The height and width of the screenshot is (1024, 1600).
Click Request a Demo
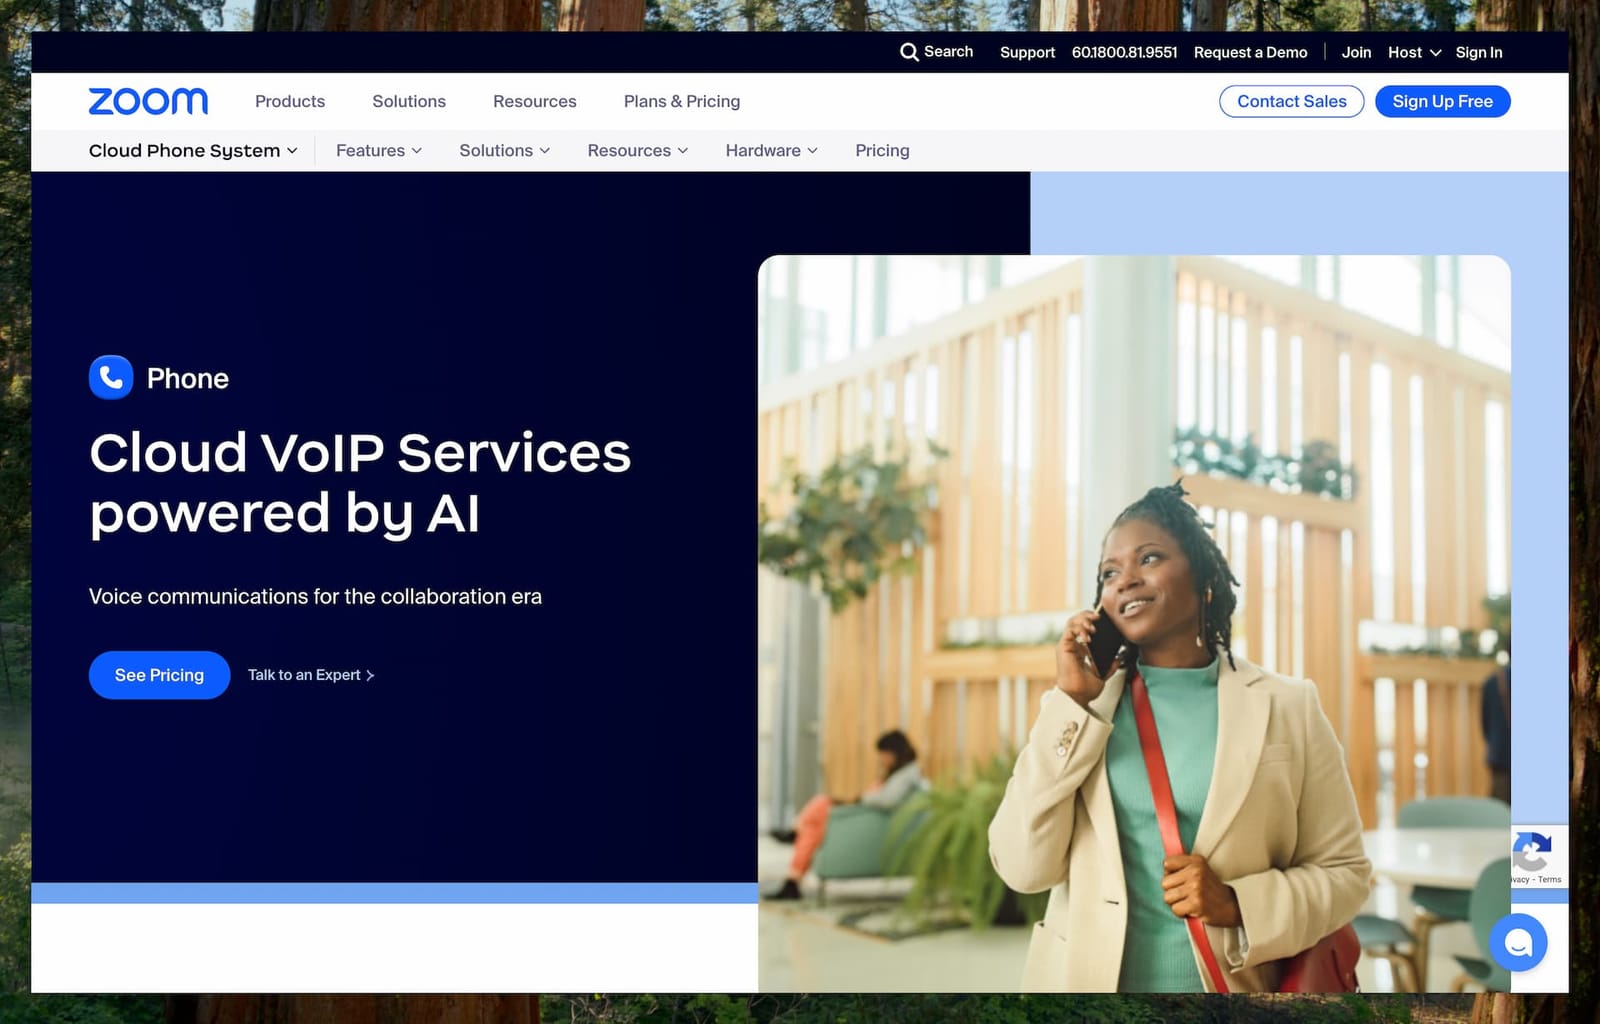(1250, 52)
